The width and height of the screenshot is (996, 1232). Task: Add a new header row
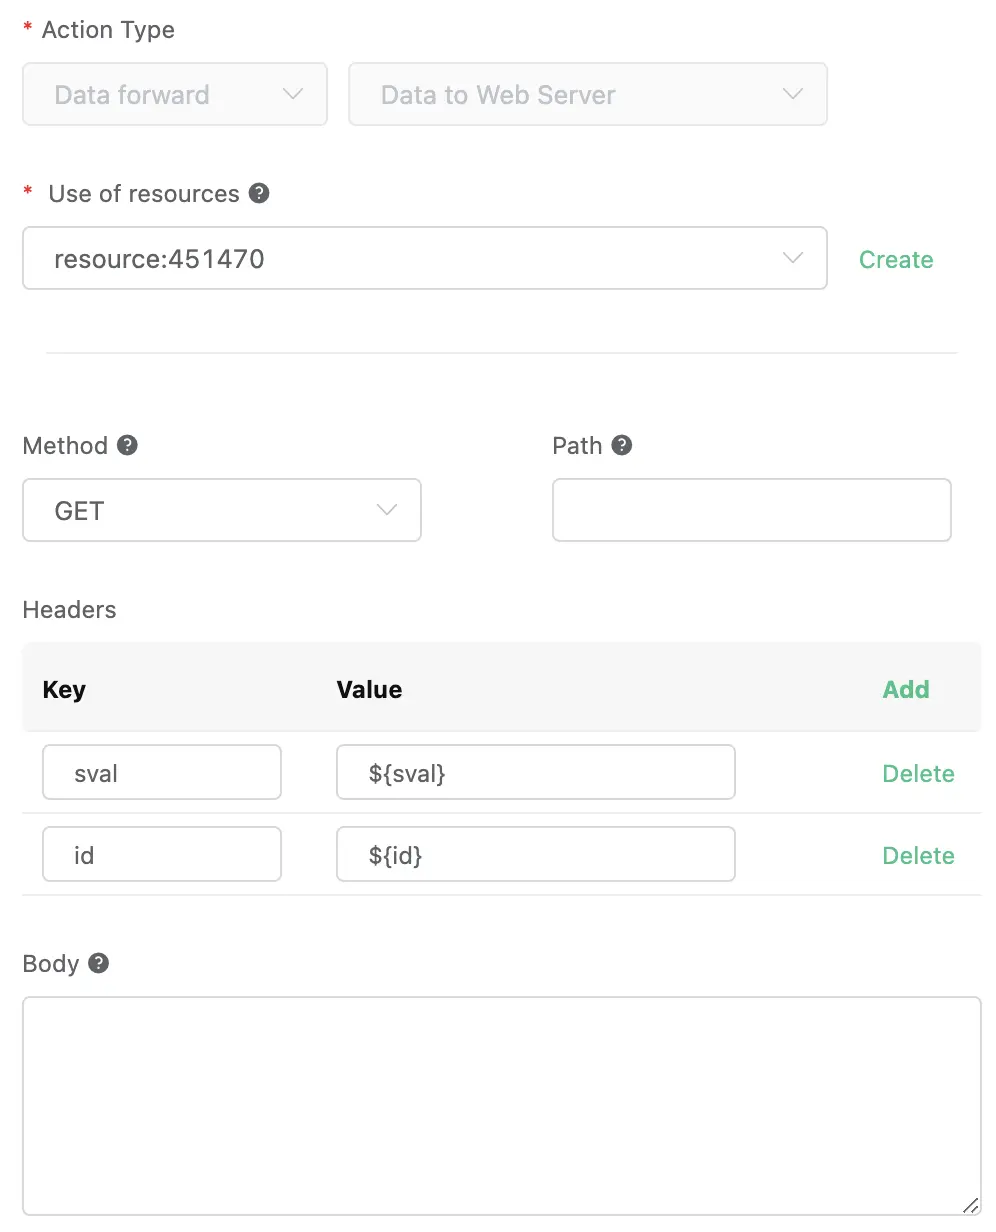click(x=906, y=689)
